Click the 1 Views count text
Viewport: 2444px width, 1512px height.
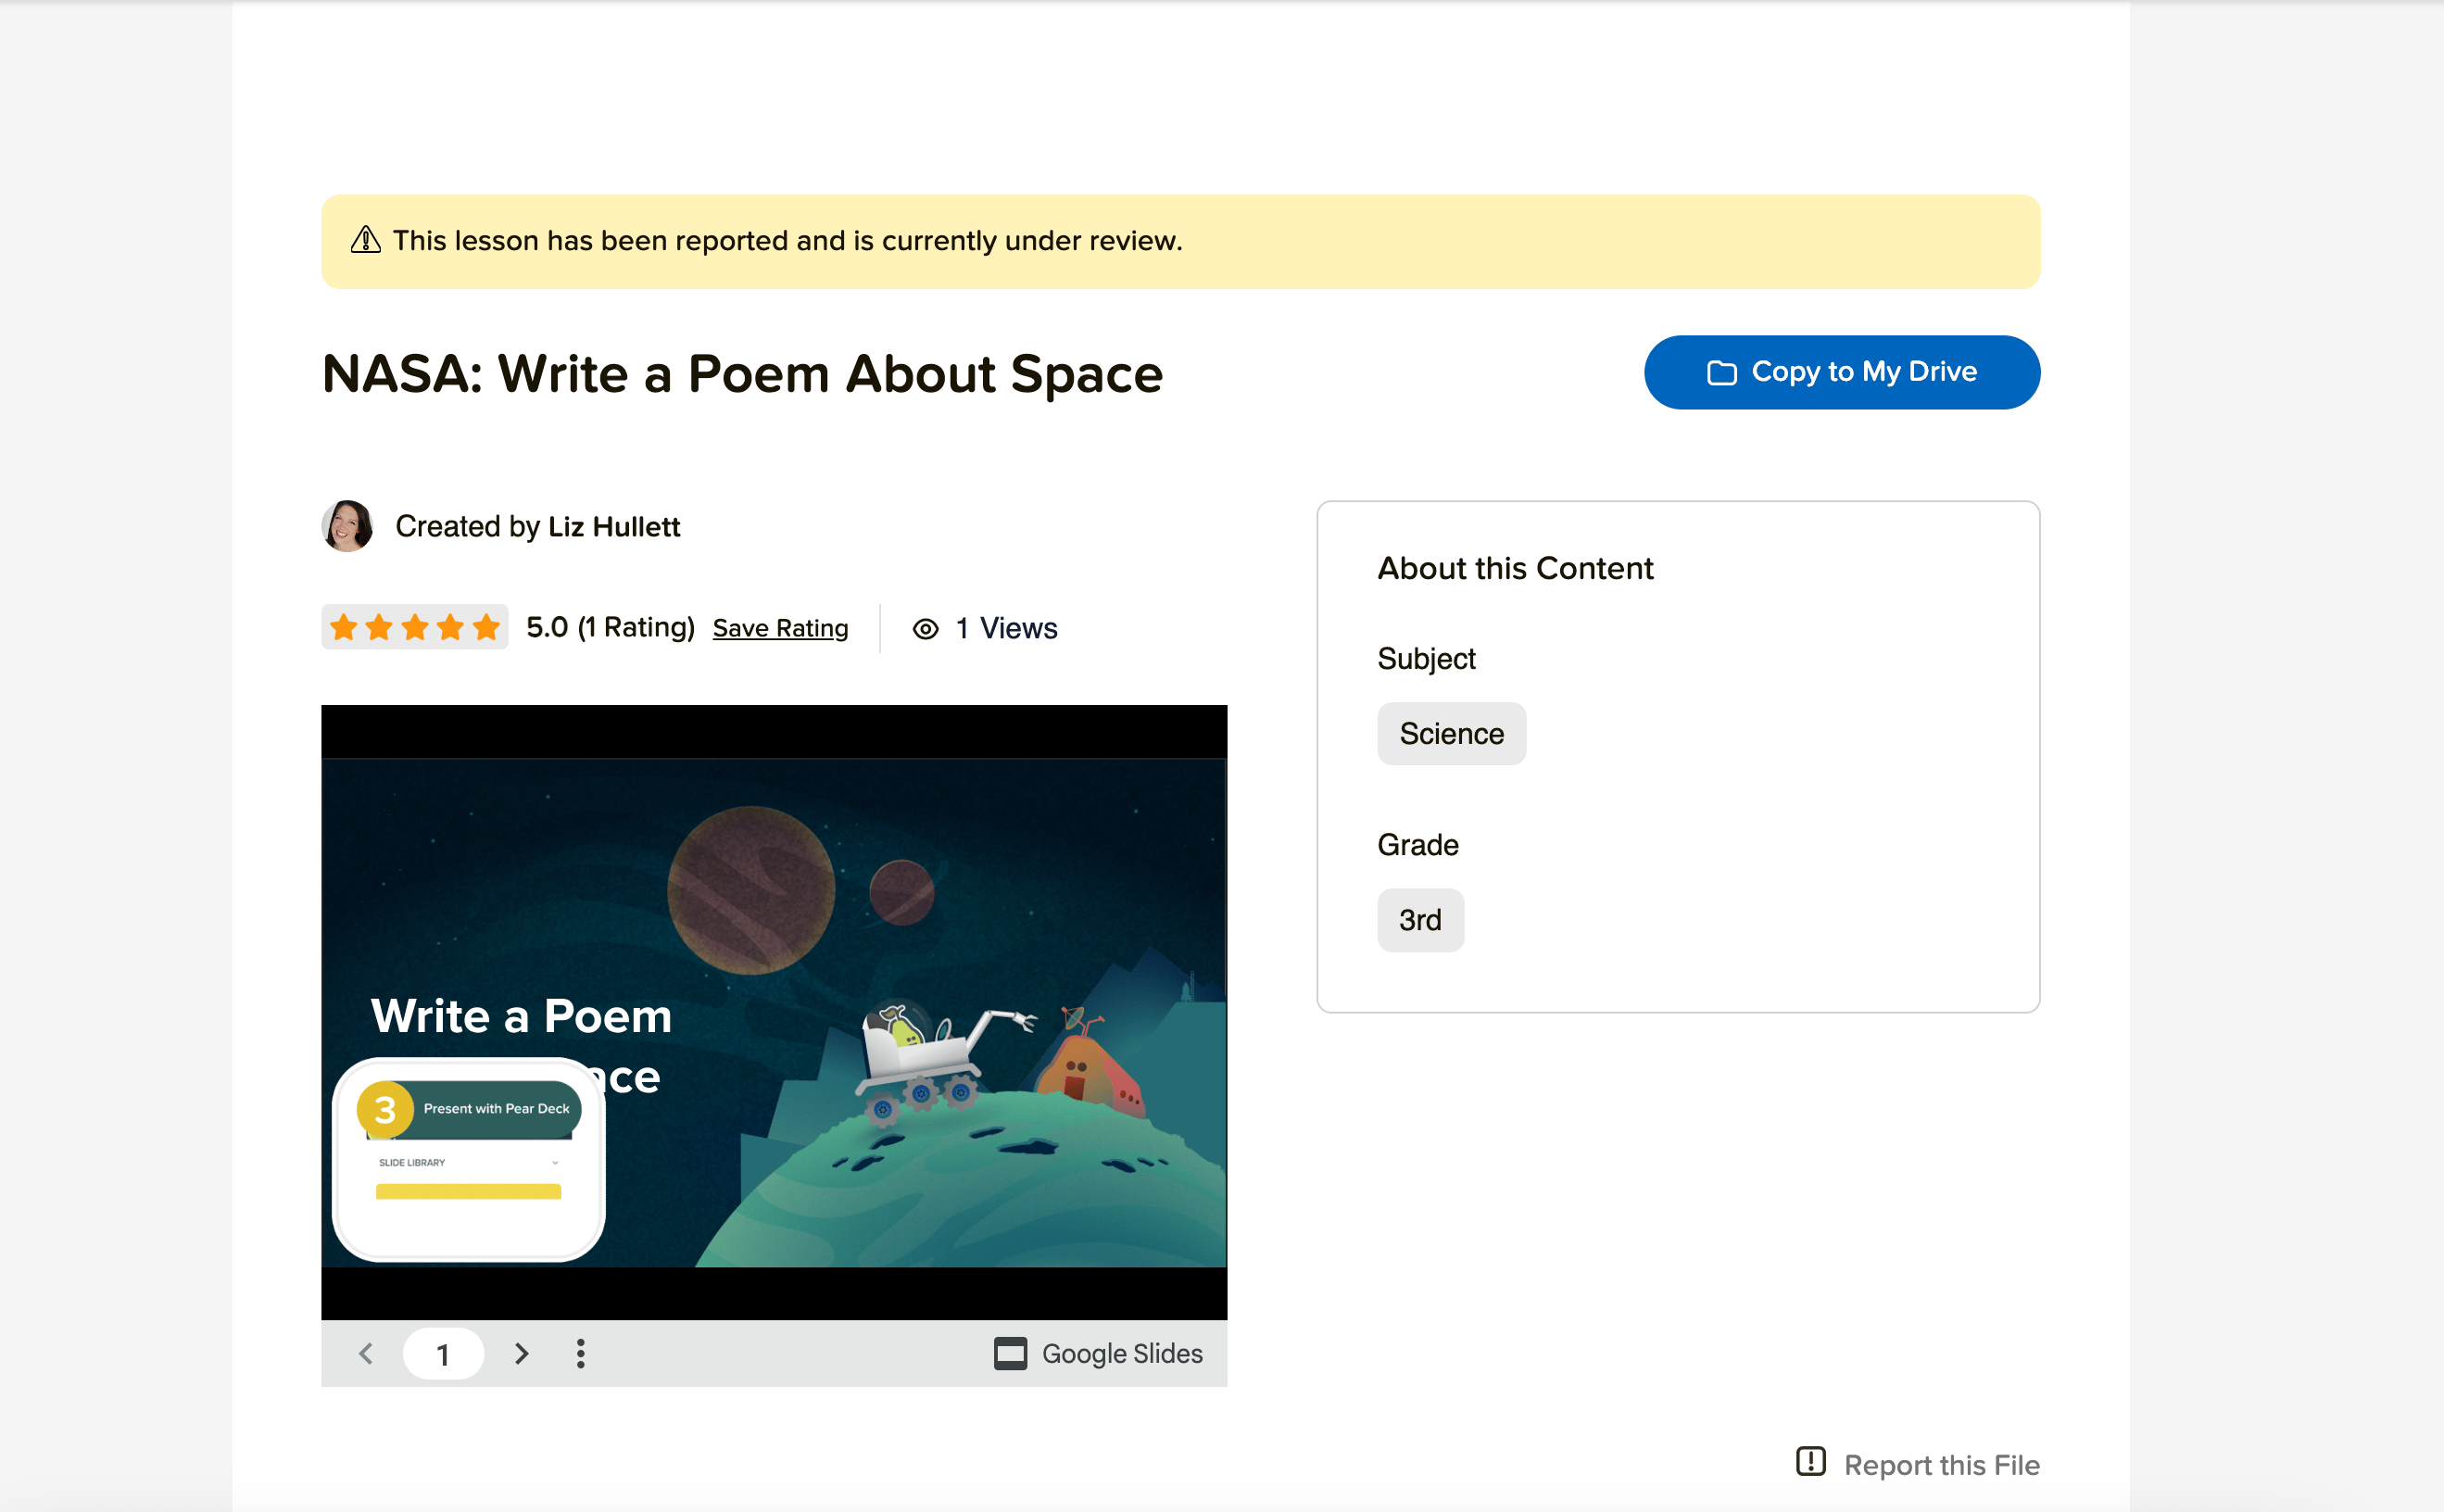(x=1006, y=628)
